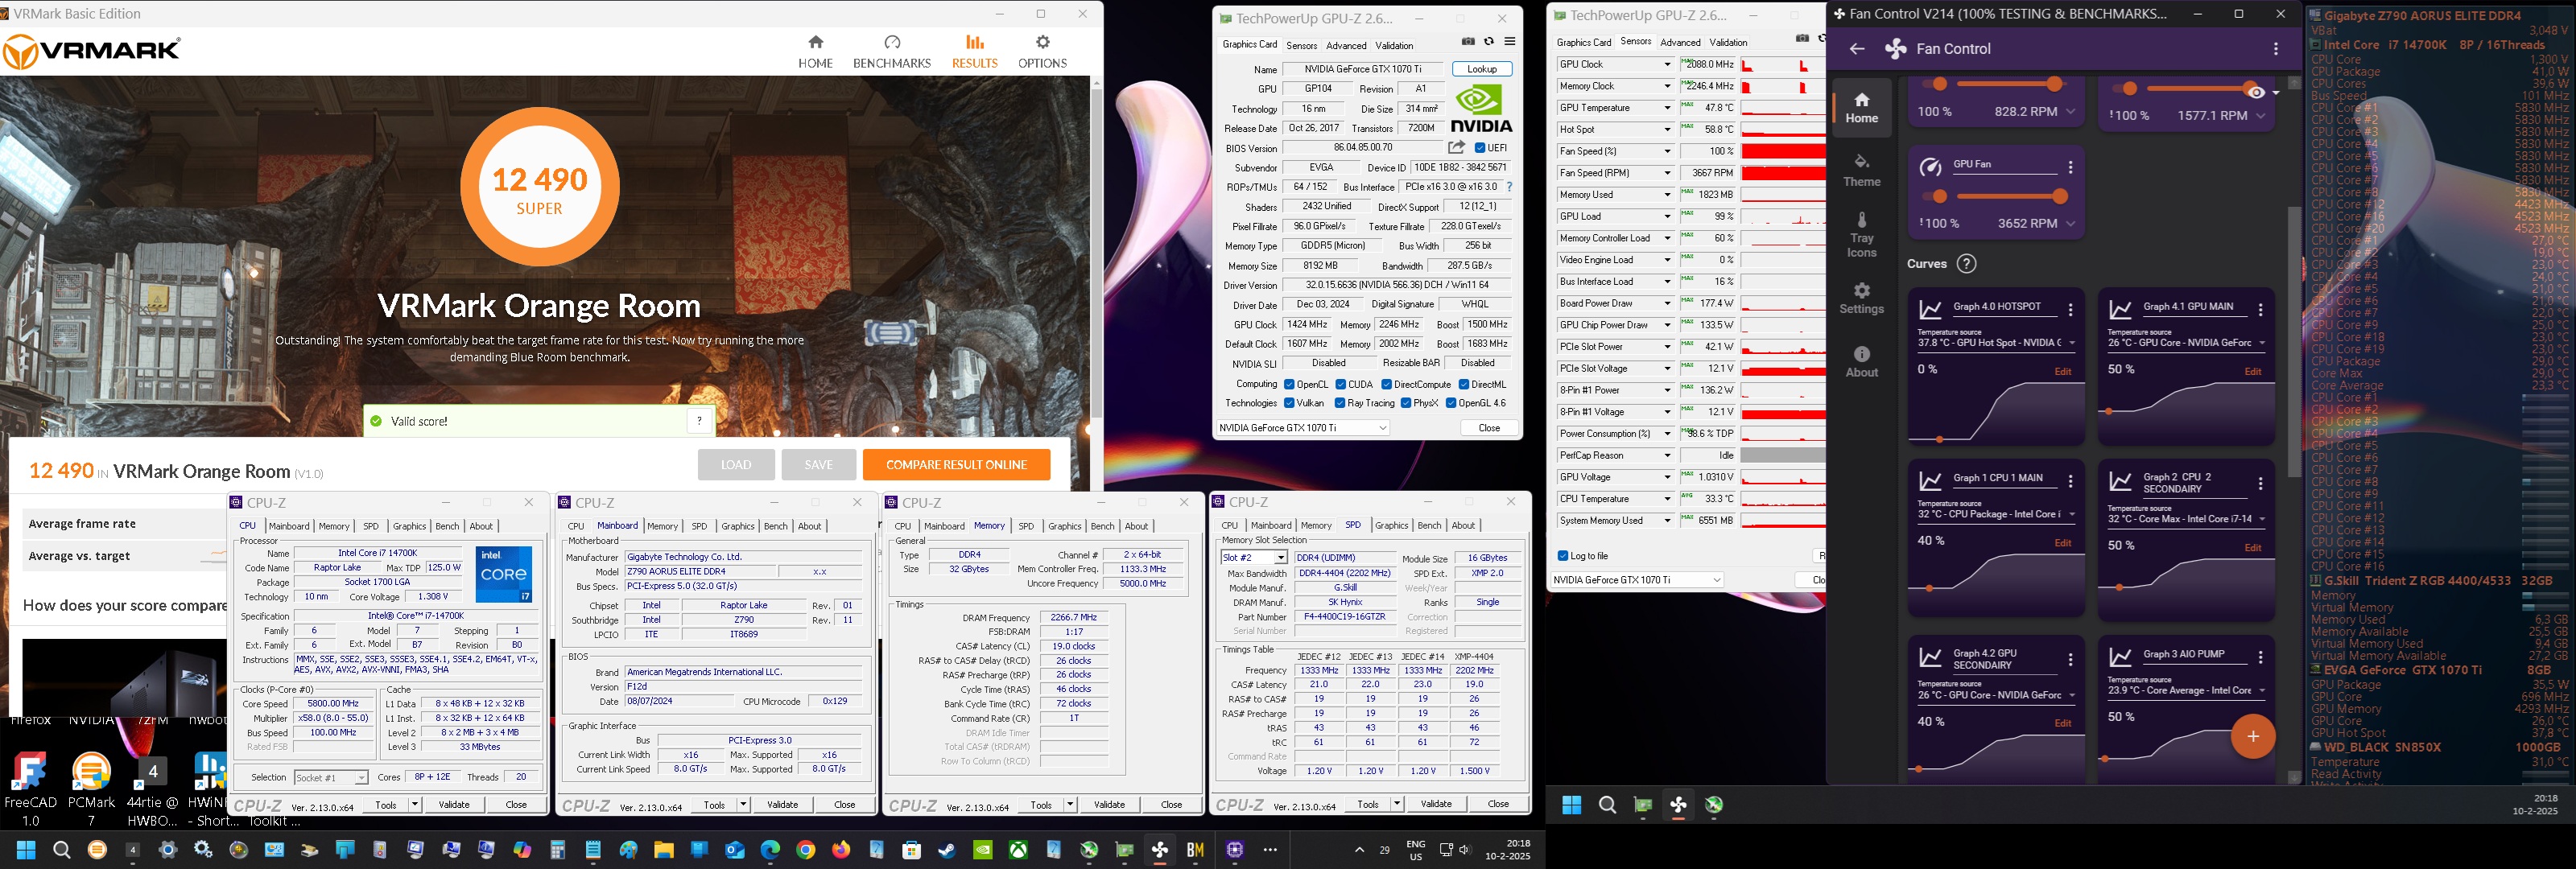Open Firefox from the taskbar
The image size is (2576, 869).
click(841, 850)
